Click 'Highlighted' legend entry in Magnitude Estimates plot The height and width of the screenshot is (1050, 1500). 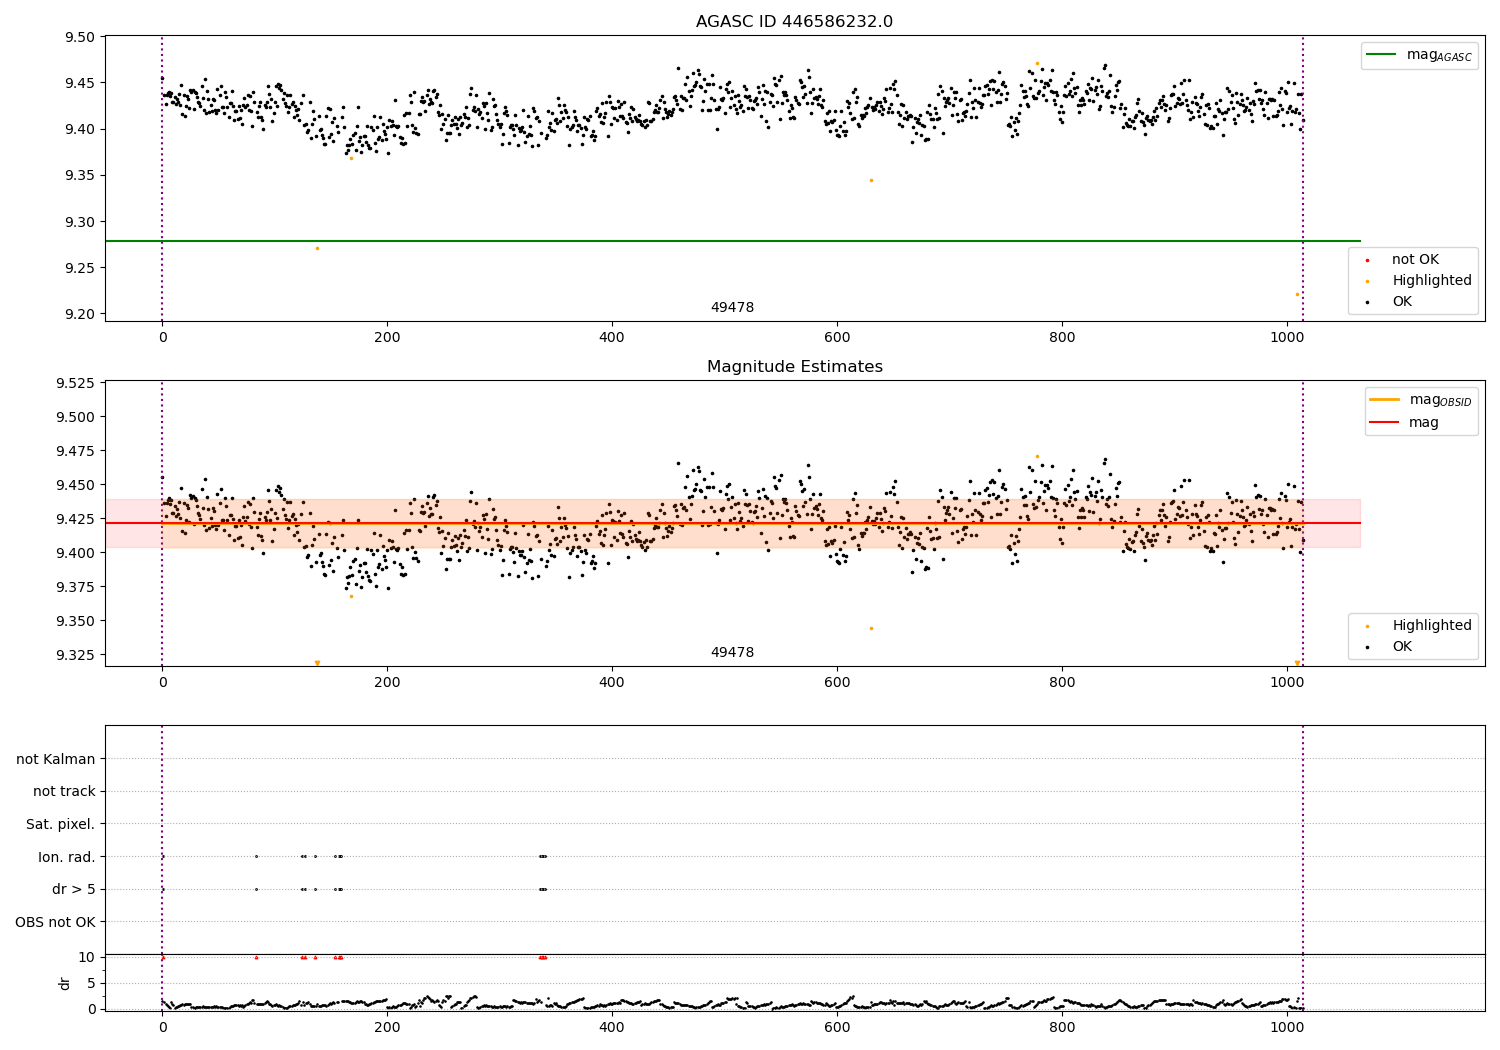[x=1431, y=626]
